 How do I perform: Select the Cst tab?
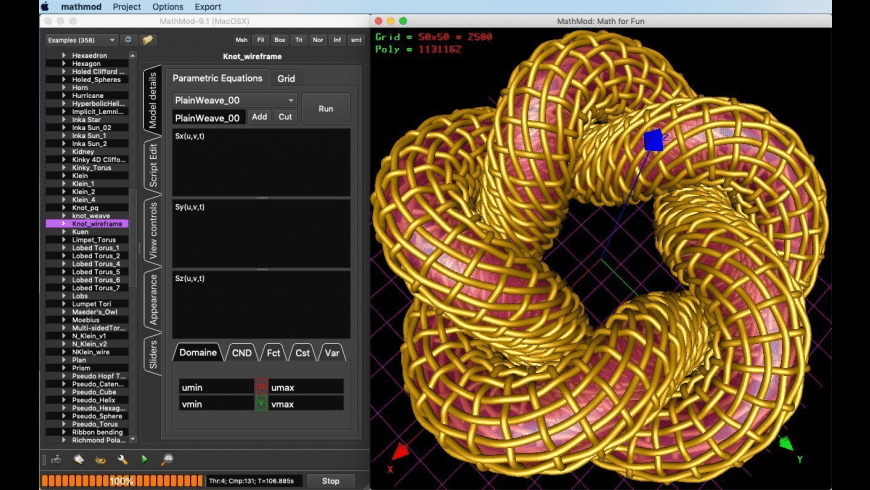tap(302, 352)
